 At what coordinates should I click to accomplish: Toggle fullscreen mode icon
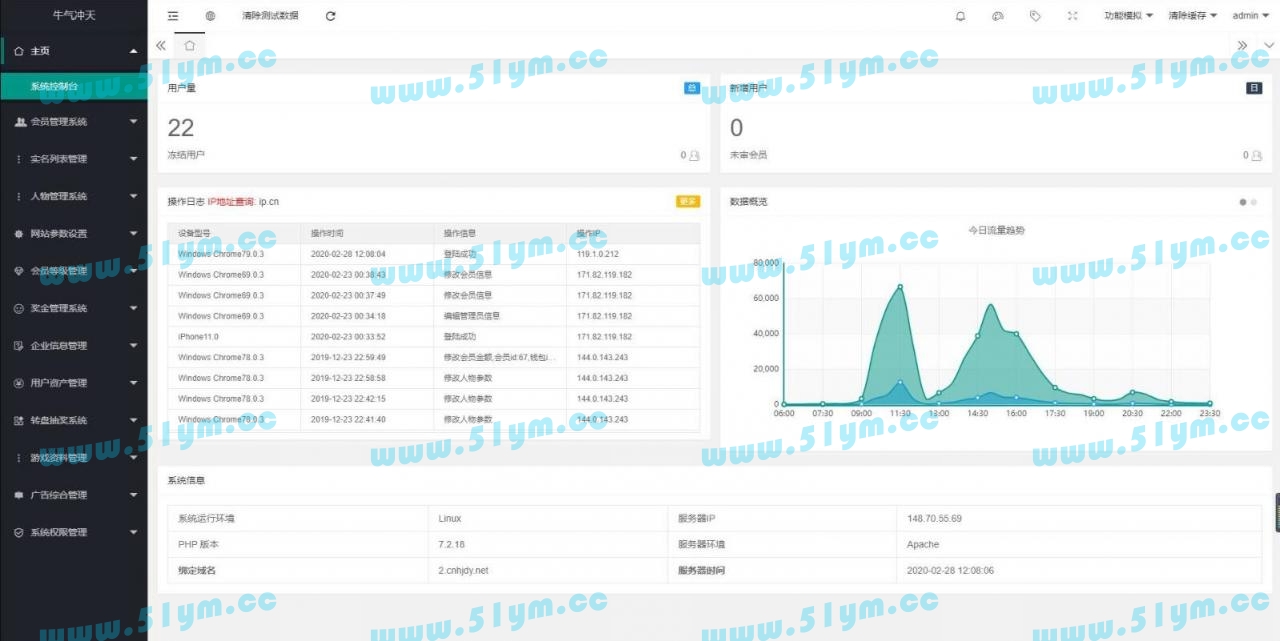[1072, 16]
